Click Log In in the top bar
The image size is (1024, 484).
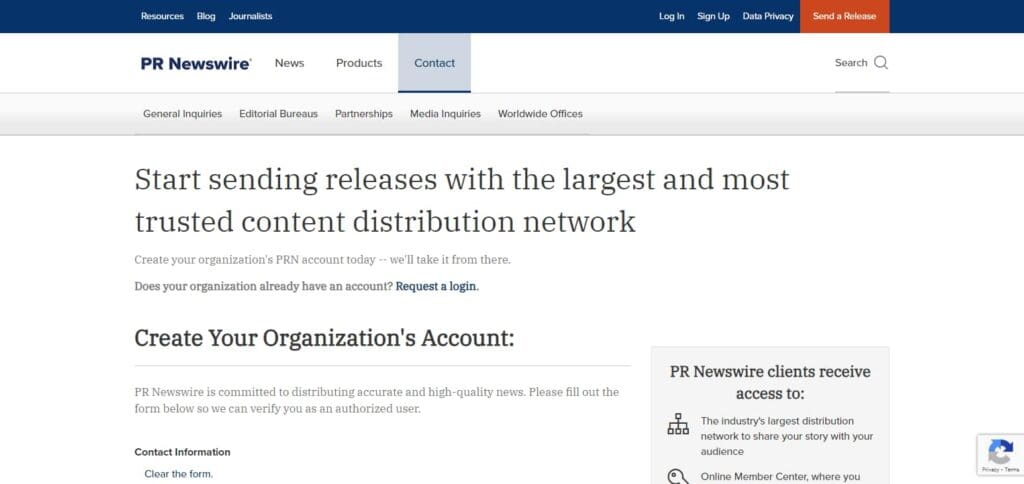coord(671,16)
